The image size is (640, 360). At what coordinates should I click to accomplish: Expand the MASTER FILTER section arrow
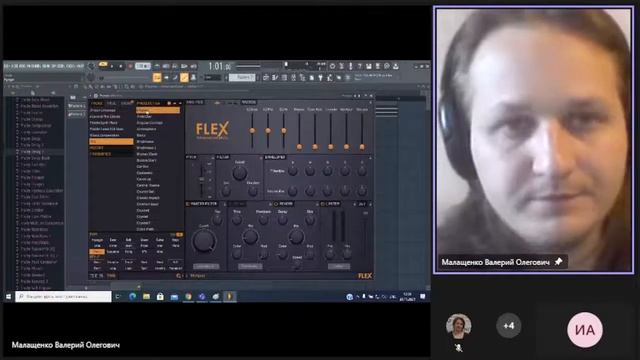(x=224, y=204)
